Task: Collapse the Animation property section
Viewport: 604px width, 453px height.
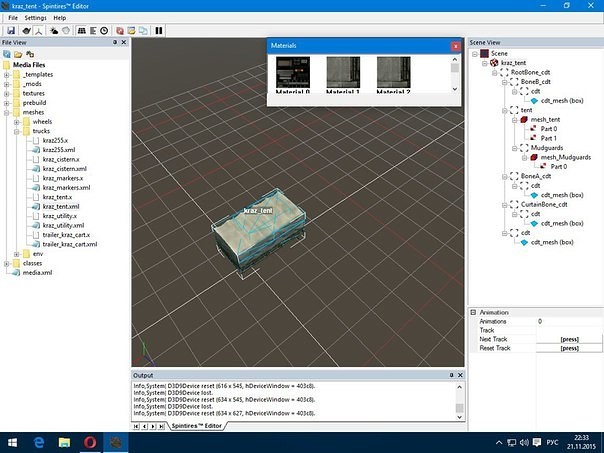Action: coord(473,312)
